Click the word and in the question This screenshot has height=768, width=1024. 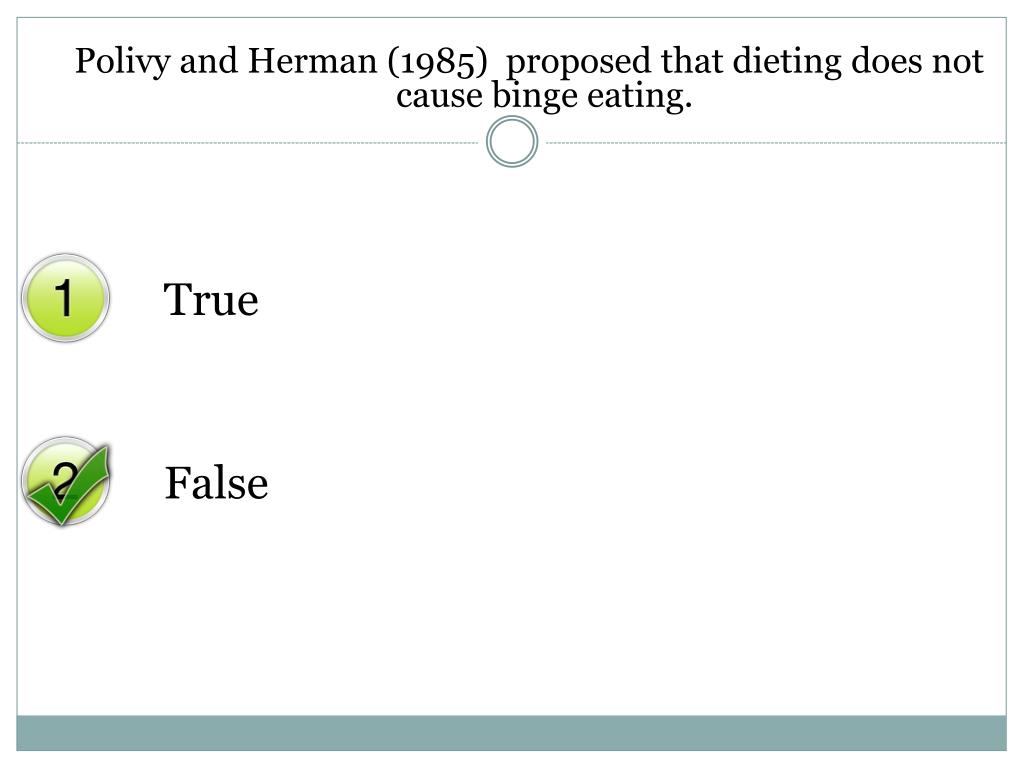pos(209,61)
